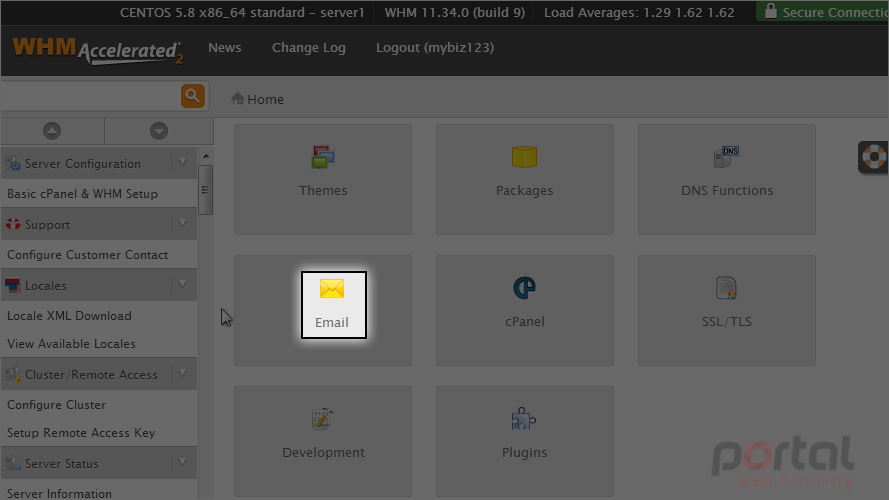
Task: Click the lifebuoy help icon at right edge
Action: pyautogui.click(x=874, y=157)
